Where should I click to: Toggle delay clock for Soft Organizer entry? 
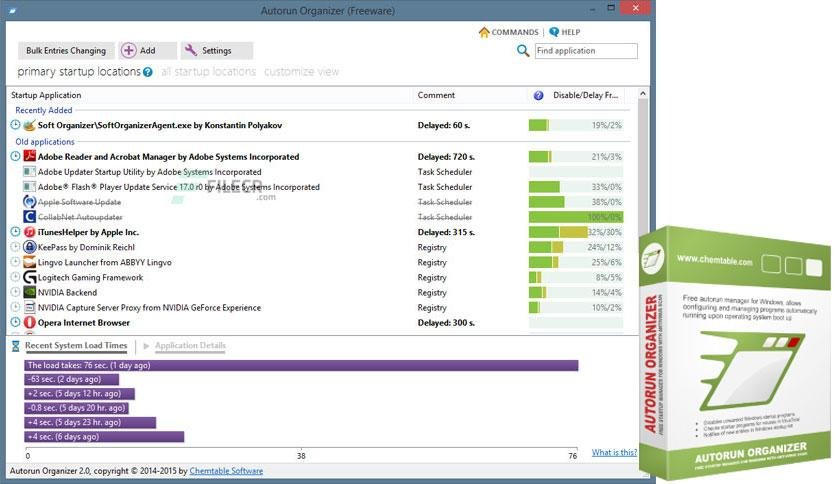(x=15, y=125)
